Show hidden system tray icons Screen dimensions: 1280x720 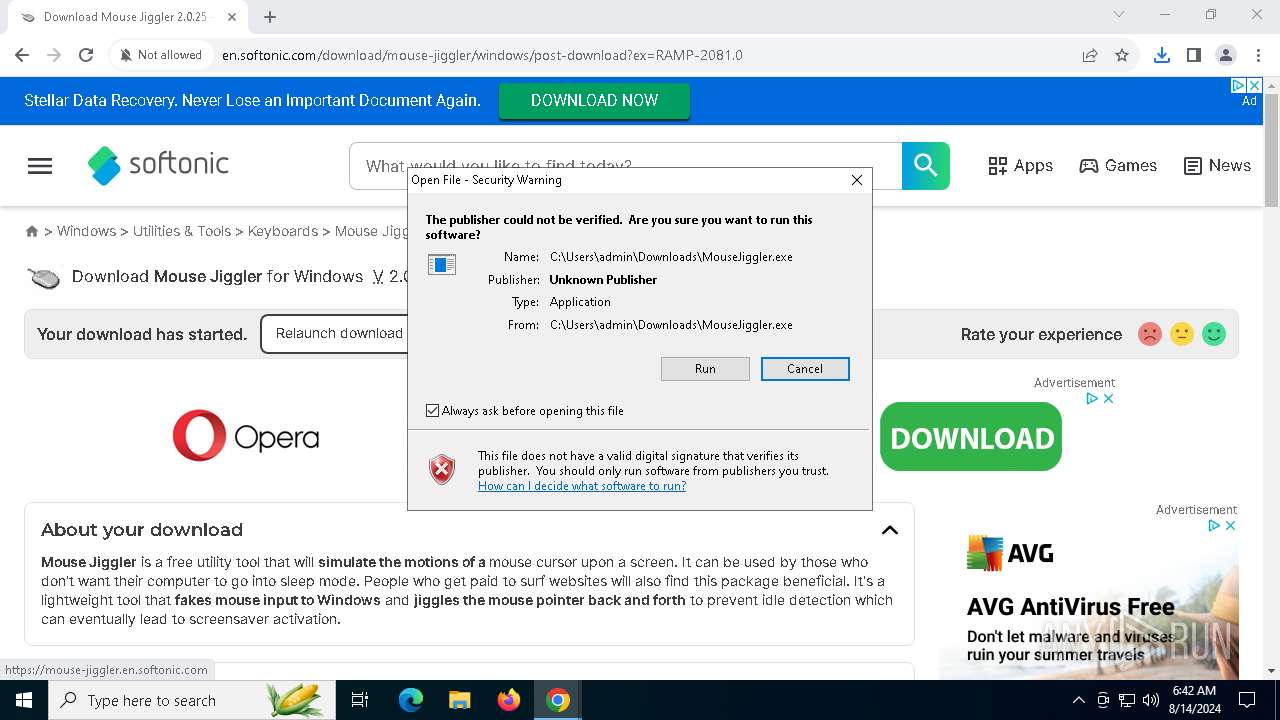(1078, 700)
